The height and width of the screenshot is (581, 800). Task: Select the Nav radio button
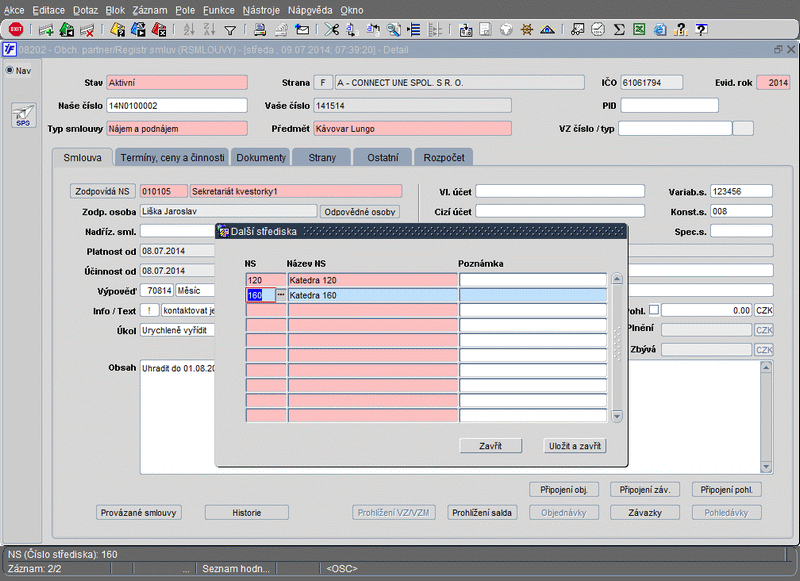coord(10,71)
